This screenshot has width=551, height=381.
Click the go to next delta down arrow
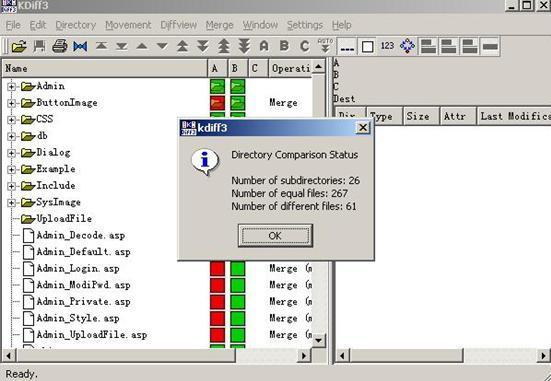[x=162, y=46]
